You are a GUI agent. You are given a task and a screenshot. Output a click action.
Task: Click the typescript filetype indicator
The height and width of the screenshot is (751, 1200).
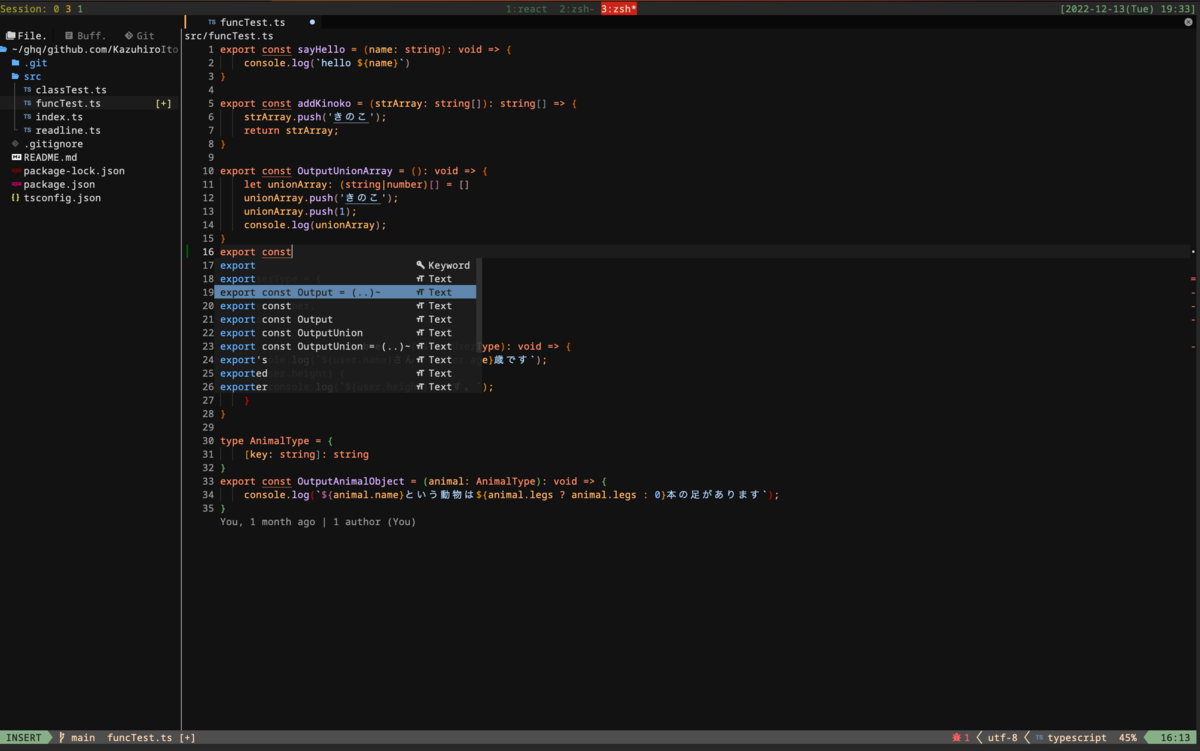(x=1077, y=738)
